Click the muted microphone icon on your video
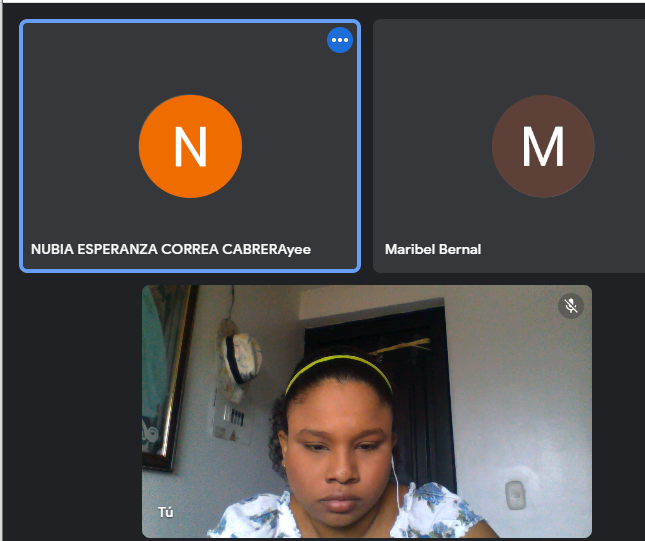The image size is (645, 541). (571, 306)
